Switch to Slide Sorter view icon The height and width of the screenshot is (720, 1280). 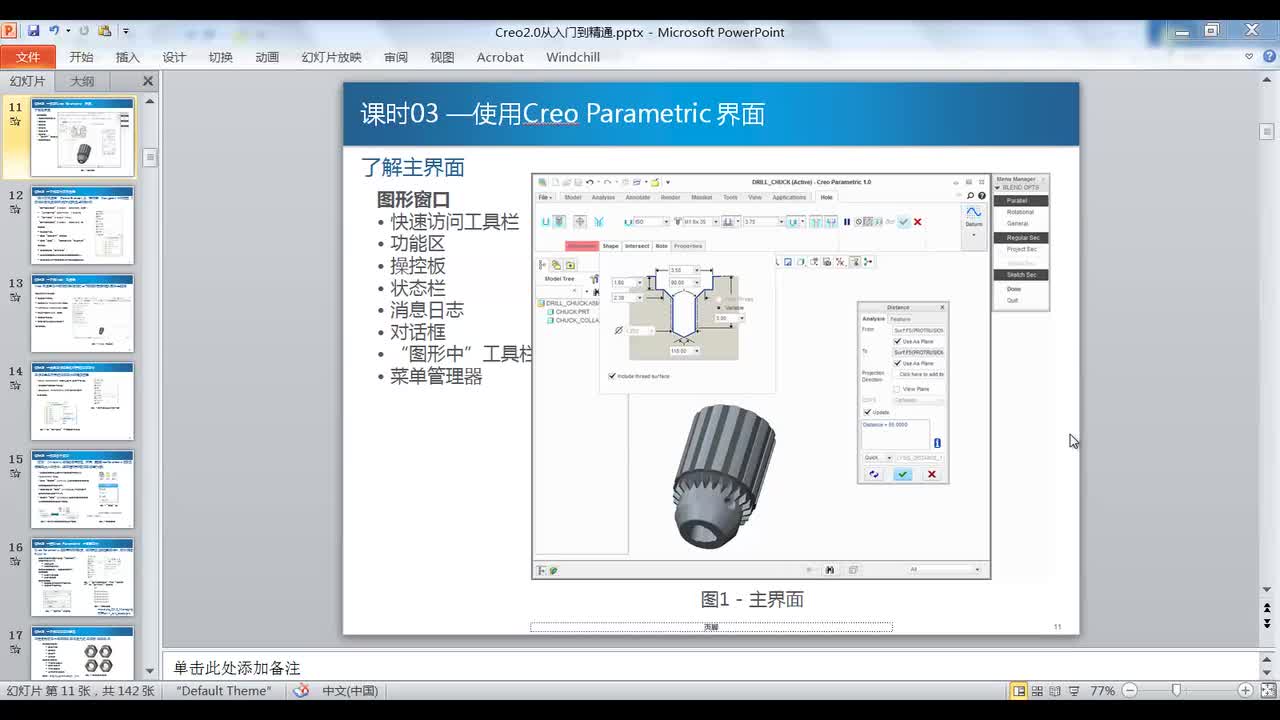click(x=1038, y=691)
